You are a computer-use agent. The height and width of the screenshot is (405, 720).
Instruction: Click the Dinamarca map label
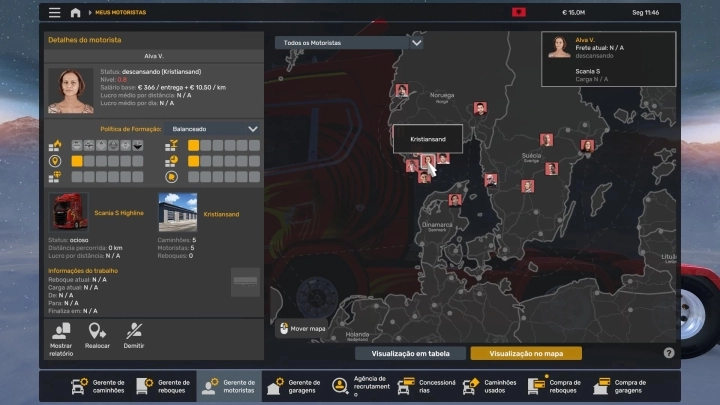click(x=437, y=225)
